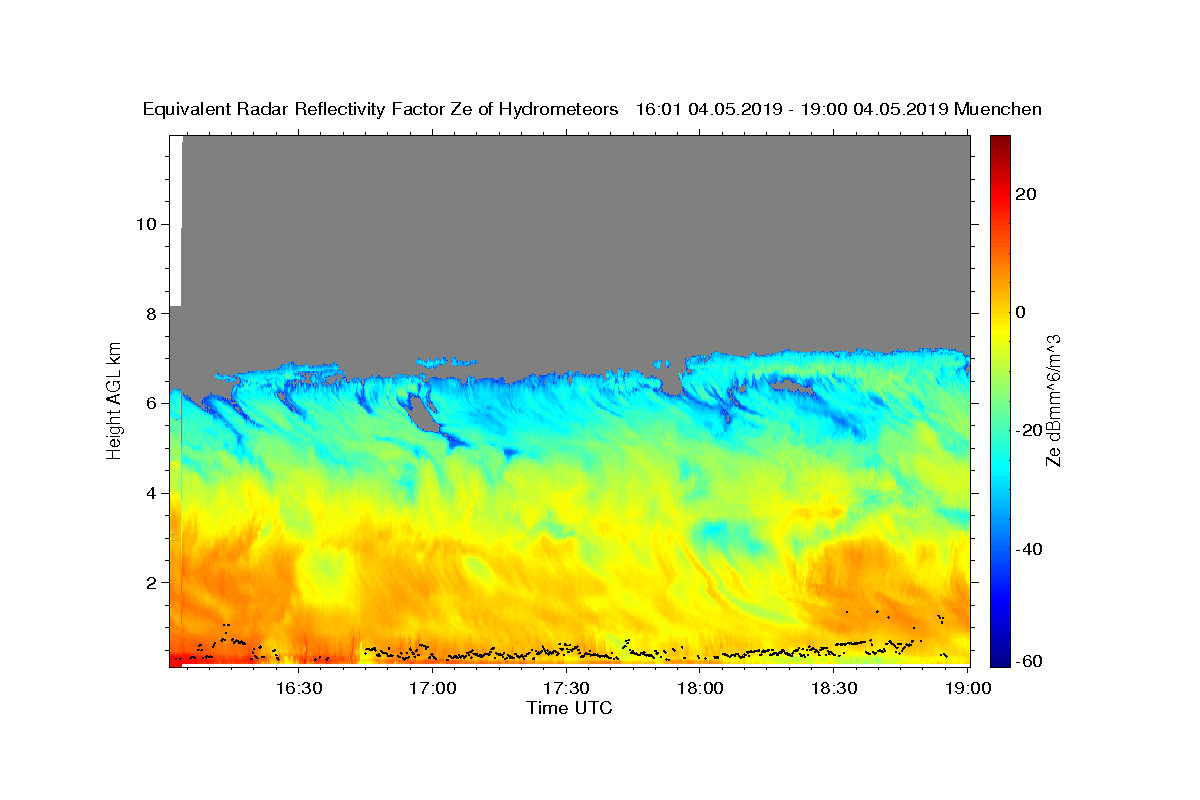The width and height of the screenshot is (1200, 800).
Task: Click the 18:30 time tick label
Action: pyautogui.click(x=835, y=688)
